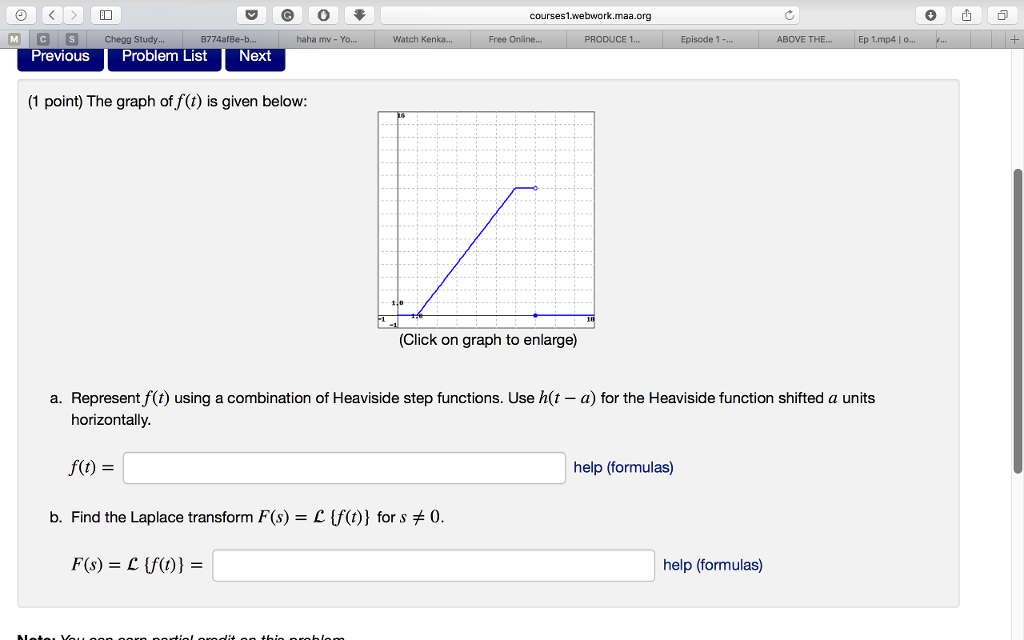Open help (formulas) next to f(t)
The image size is (1024, 640).
[622, 467]
